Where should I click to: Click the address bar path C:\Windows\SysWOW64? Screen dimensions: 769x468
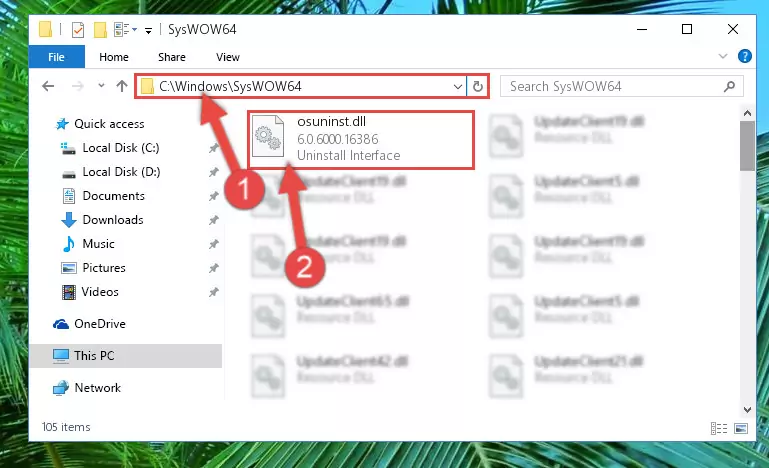[x=230, y=86]
